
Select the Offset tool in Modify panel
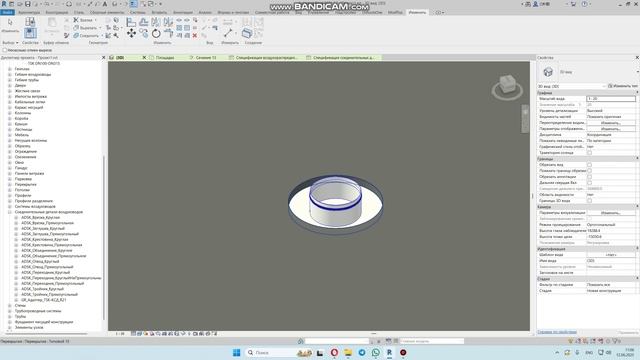[x=144, y=22]
